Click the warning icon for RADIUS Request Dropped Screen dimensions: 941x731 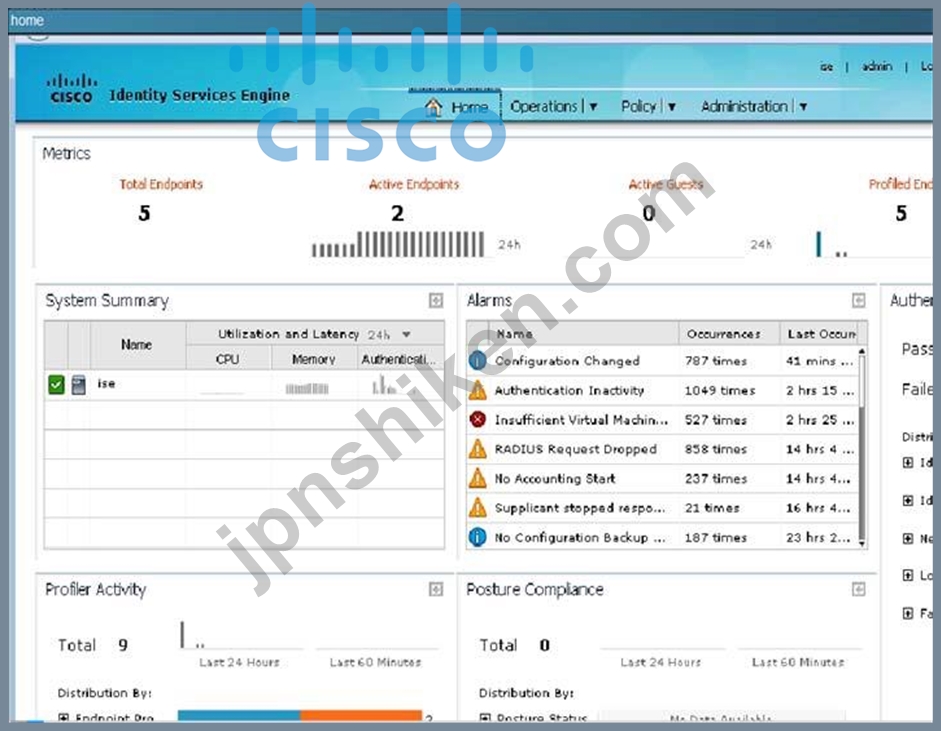point(478,449)
